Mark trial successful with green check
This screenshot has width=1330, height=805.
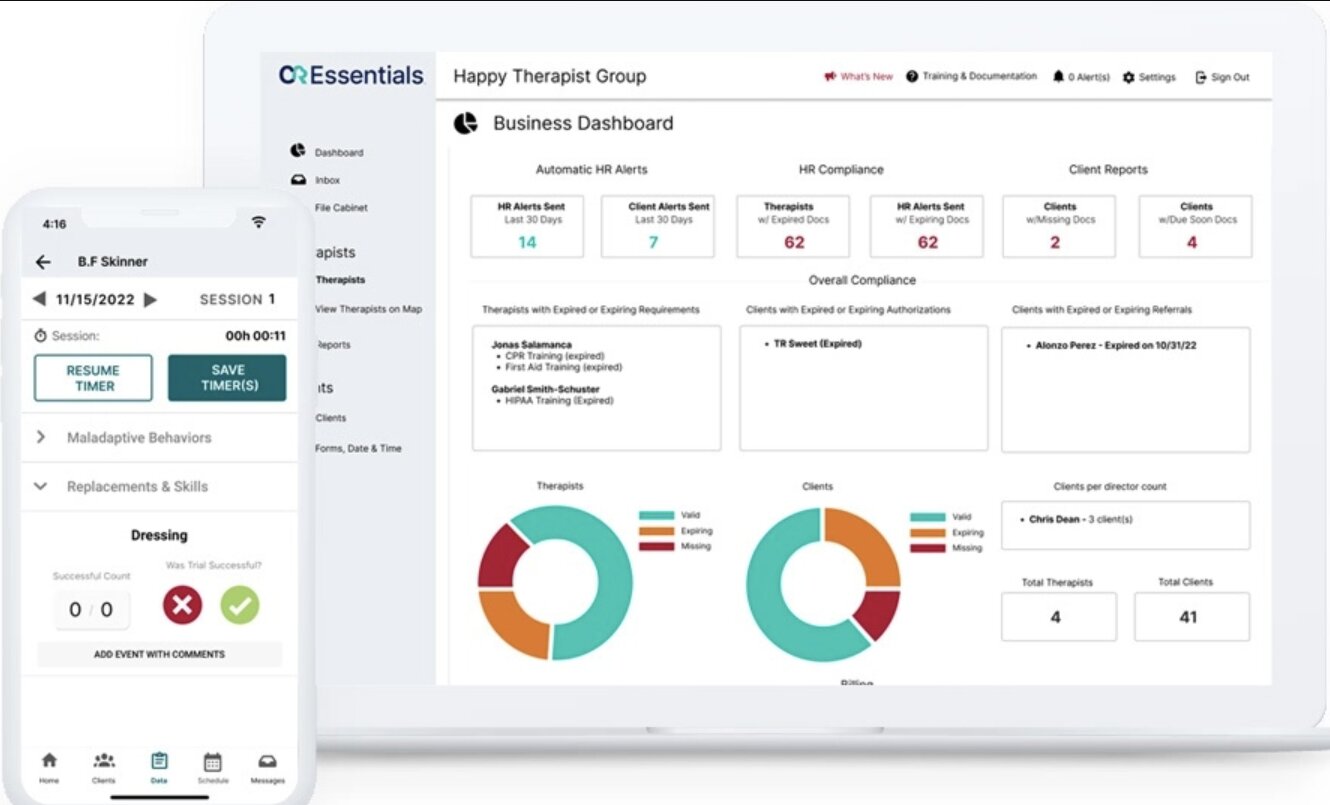point(240,605)
